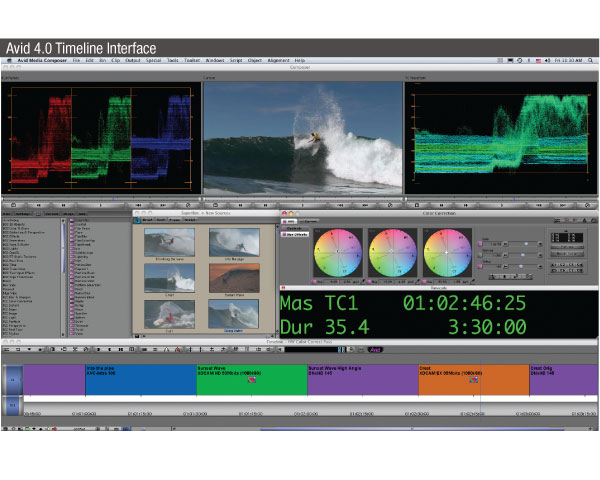Click the Match Color button
Image resolution: width=600 pixels, height=480 pixels.
[x=567, y=253]
